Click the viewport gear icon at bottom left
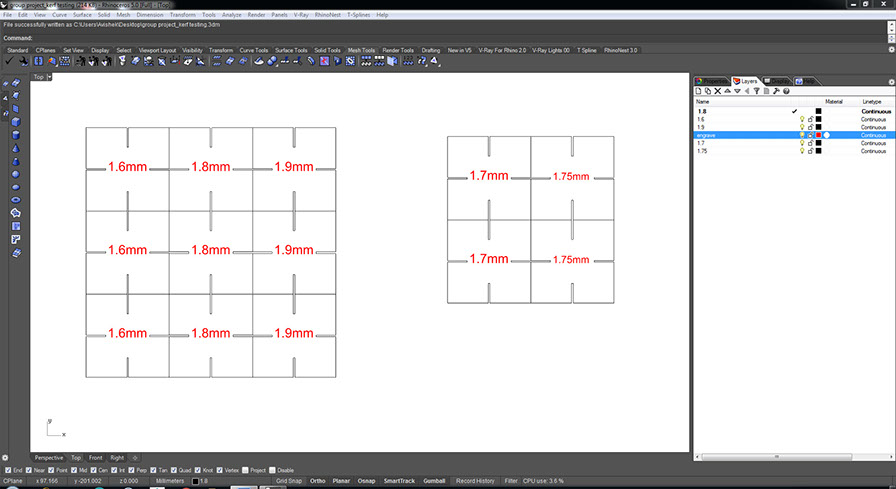This screenshot has height=489, width=896. pos(5,458)
